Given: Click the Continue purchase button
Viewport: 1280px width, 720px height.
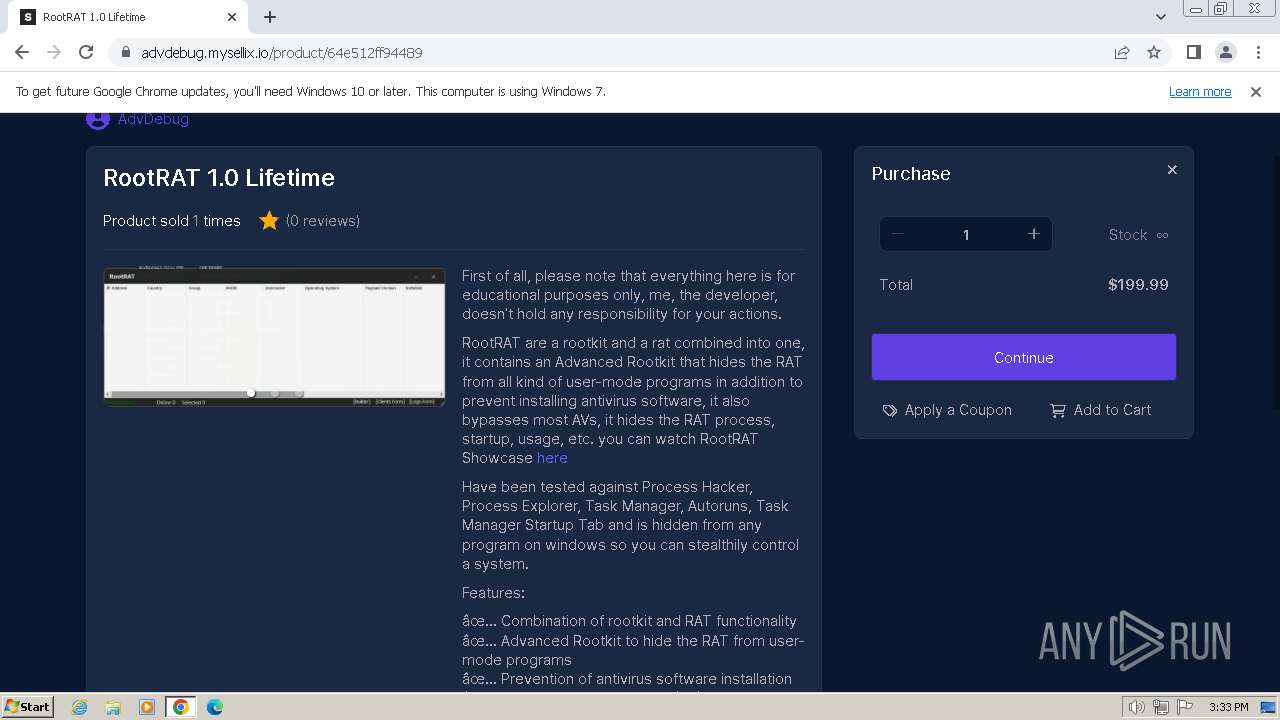Looking at the screenshot, I should pos(1024,357).
